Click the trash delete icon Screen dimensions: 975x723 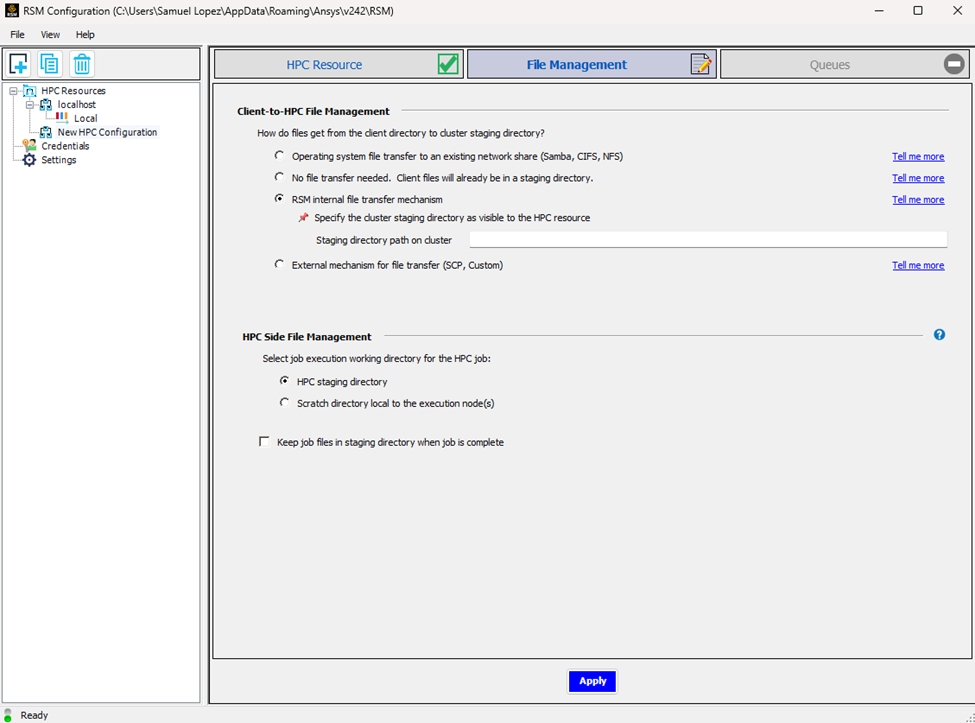pos(81,64)
